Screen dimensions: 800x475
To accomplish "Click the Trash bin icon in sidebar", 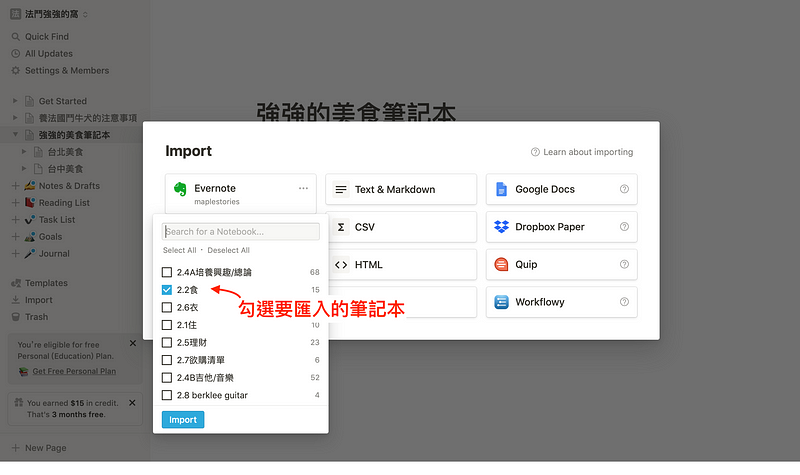I will 16,317.
